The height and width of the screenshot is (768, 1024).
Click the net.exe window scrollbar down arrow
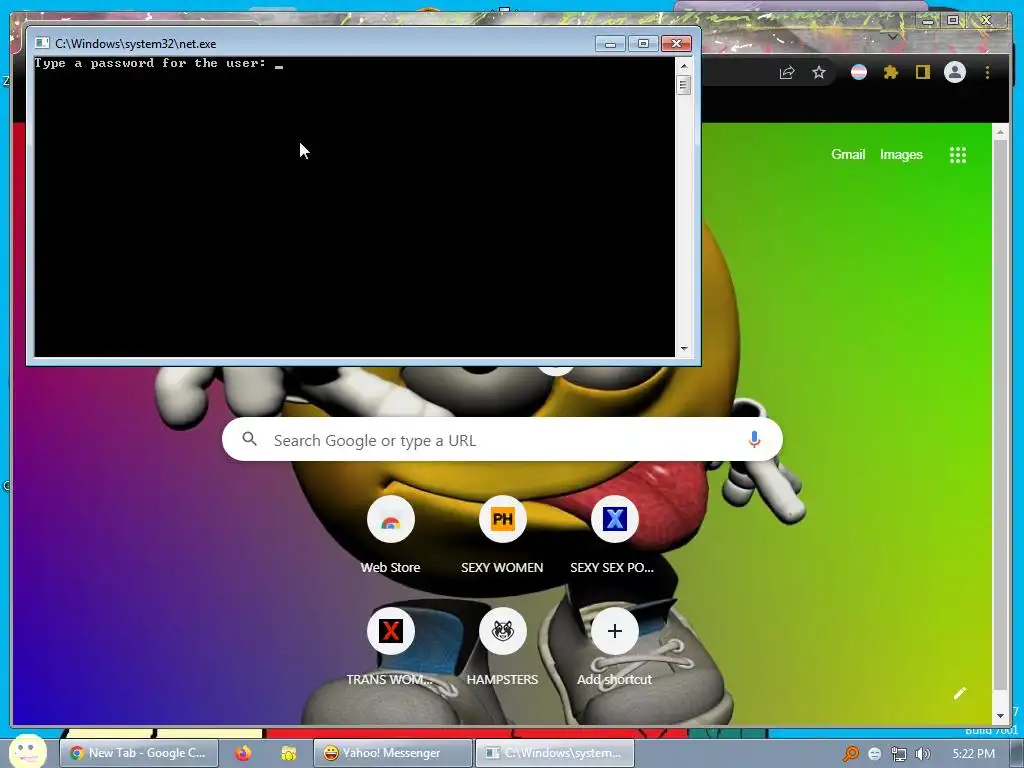pyautogui.click(x=684, y=349)
